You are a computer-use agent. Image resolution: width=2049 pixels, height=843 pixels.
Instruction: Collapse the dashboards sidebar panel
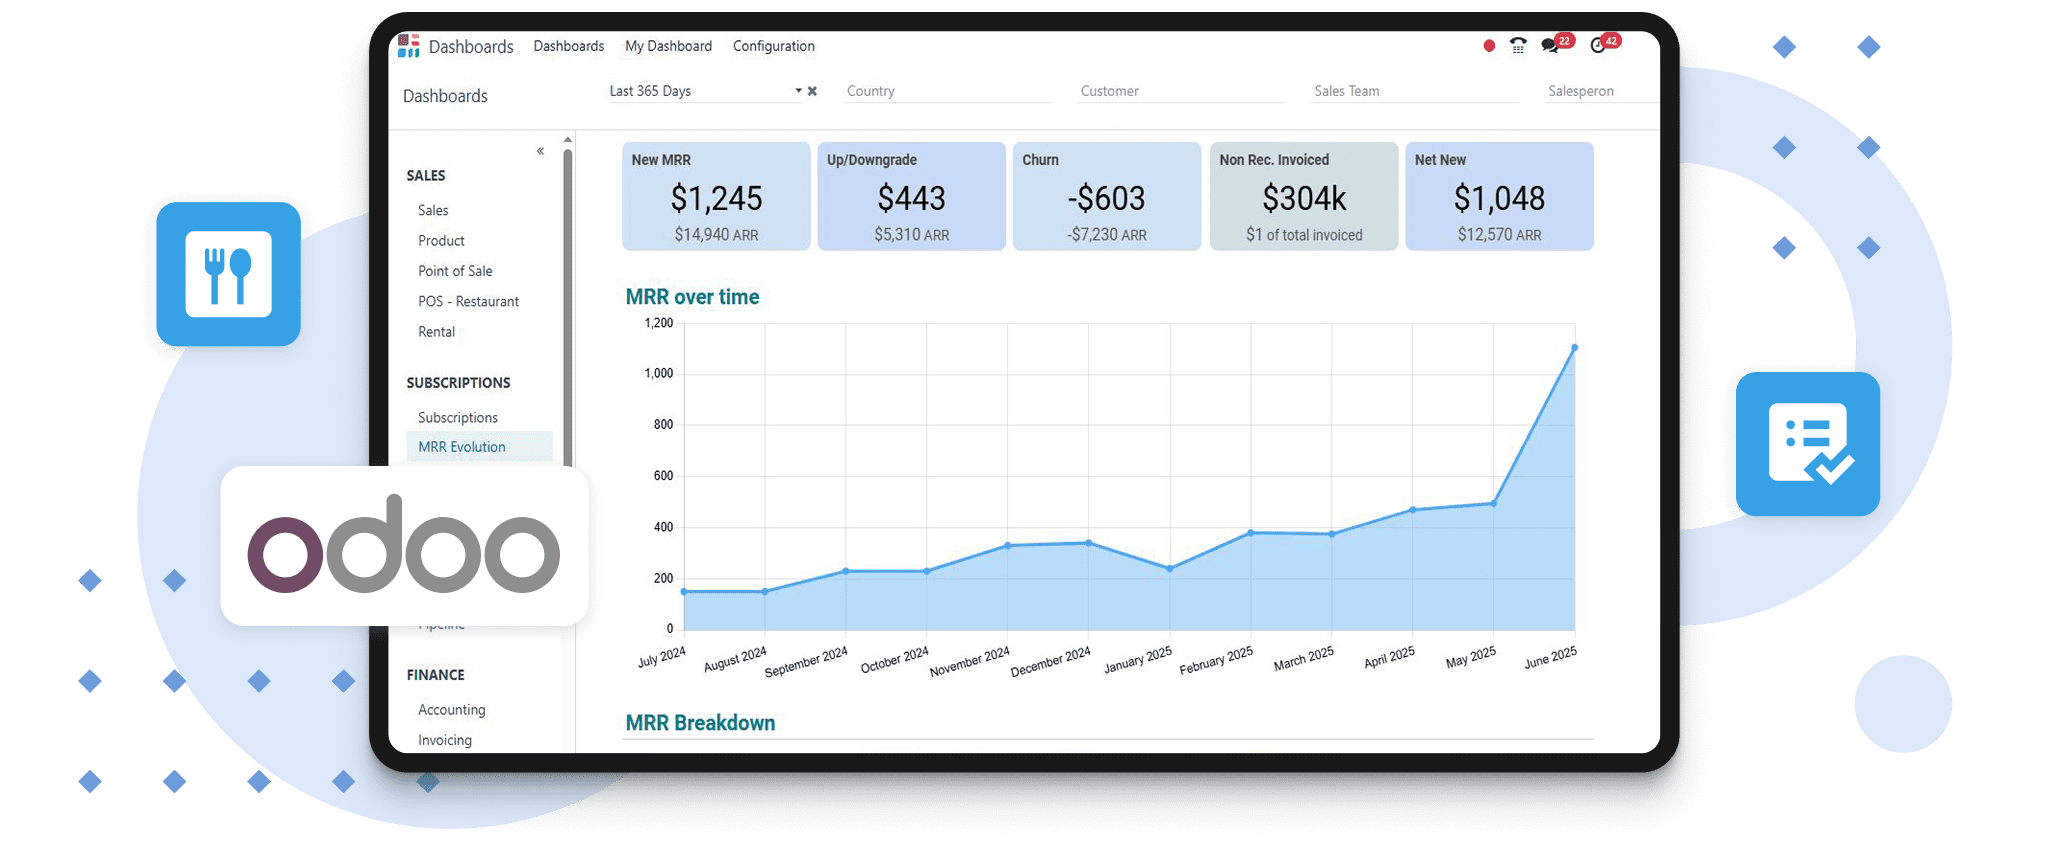540,151
